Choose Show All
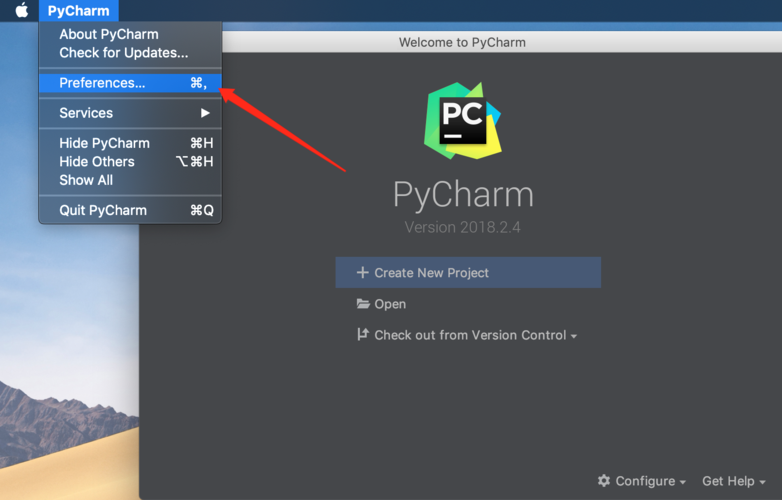Viewport: 782px width, 500px height. [x=131, y=180]
